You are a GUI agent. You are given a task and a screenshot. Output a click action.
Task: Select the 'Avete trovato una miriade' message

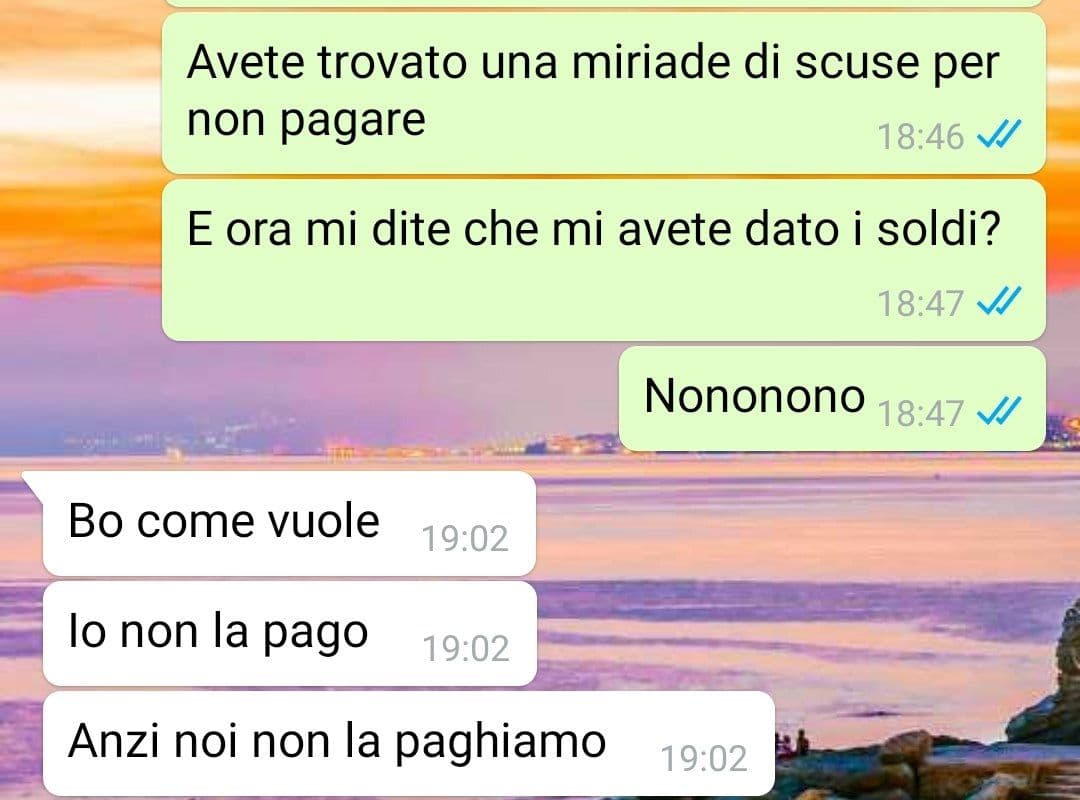coord(603,93)
